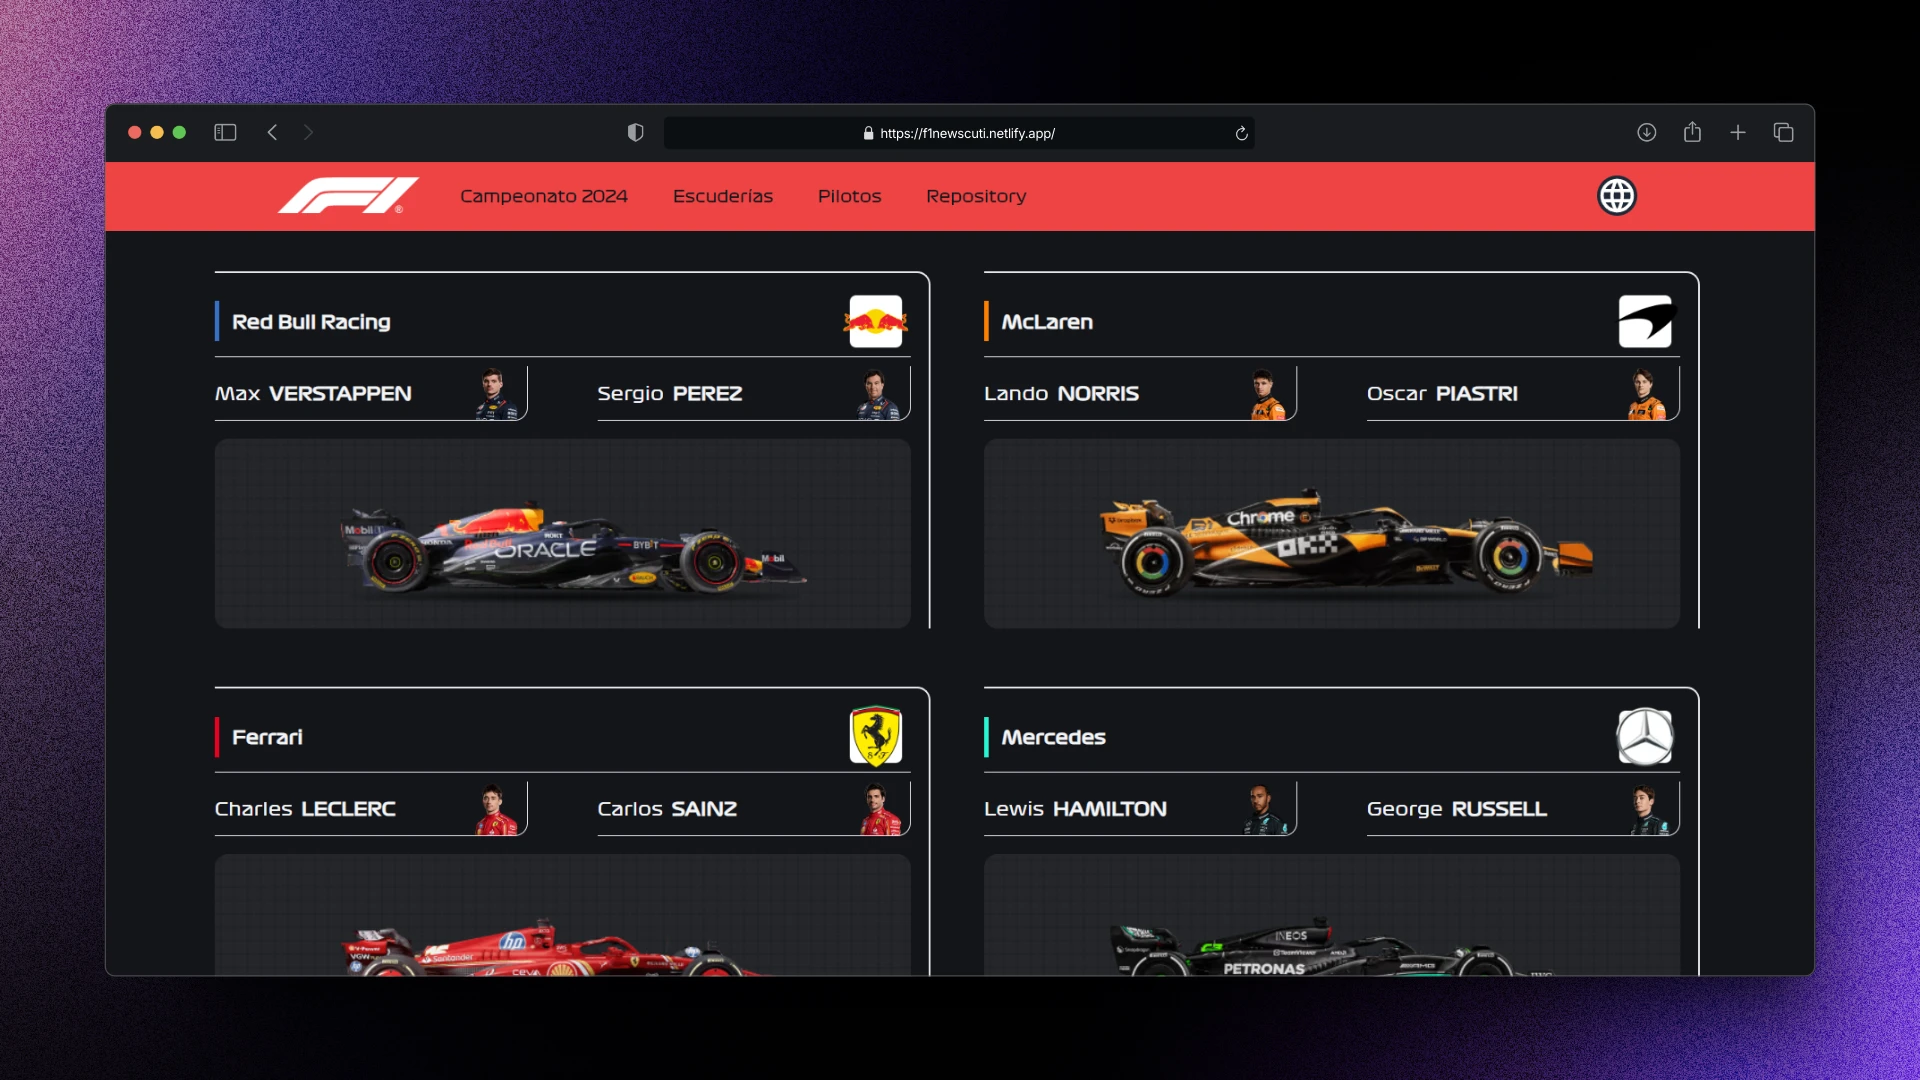Click the Ferrari prancing horse badge

pyautogui.click(x=875, y=736)
